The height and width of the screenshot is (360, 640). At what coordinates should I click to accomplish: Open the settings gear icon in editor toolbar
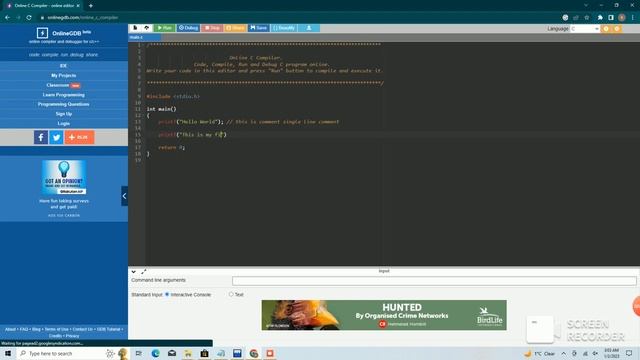[x=617, y=29]
